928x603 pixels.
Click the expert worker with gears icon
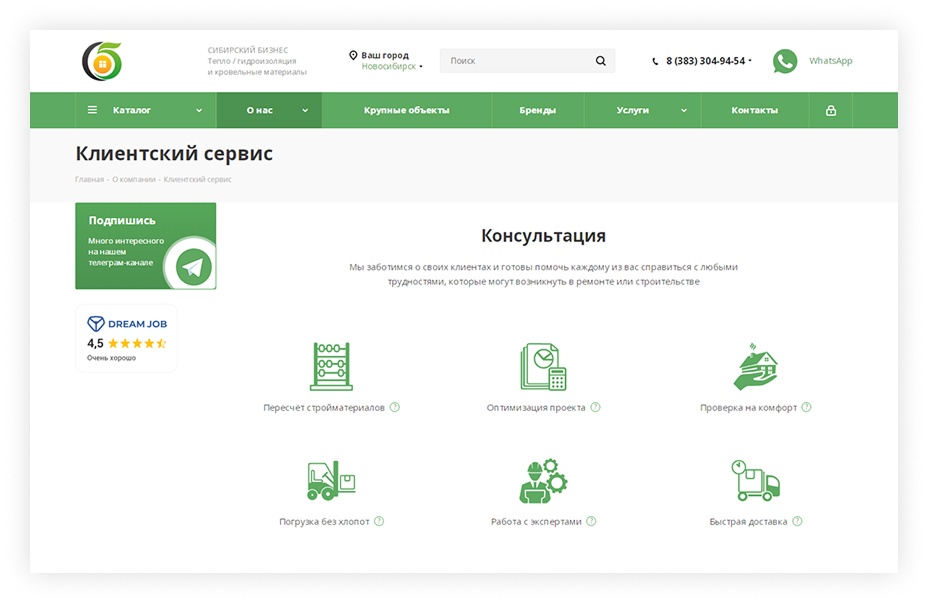pyautogui.click(x=543, y=481)
